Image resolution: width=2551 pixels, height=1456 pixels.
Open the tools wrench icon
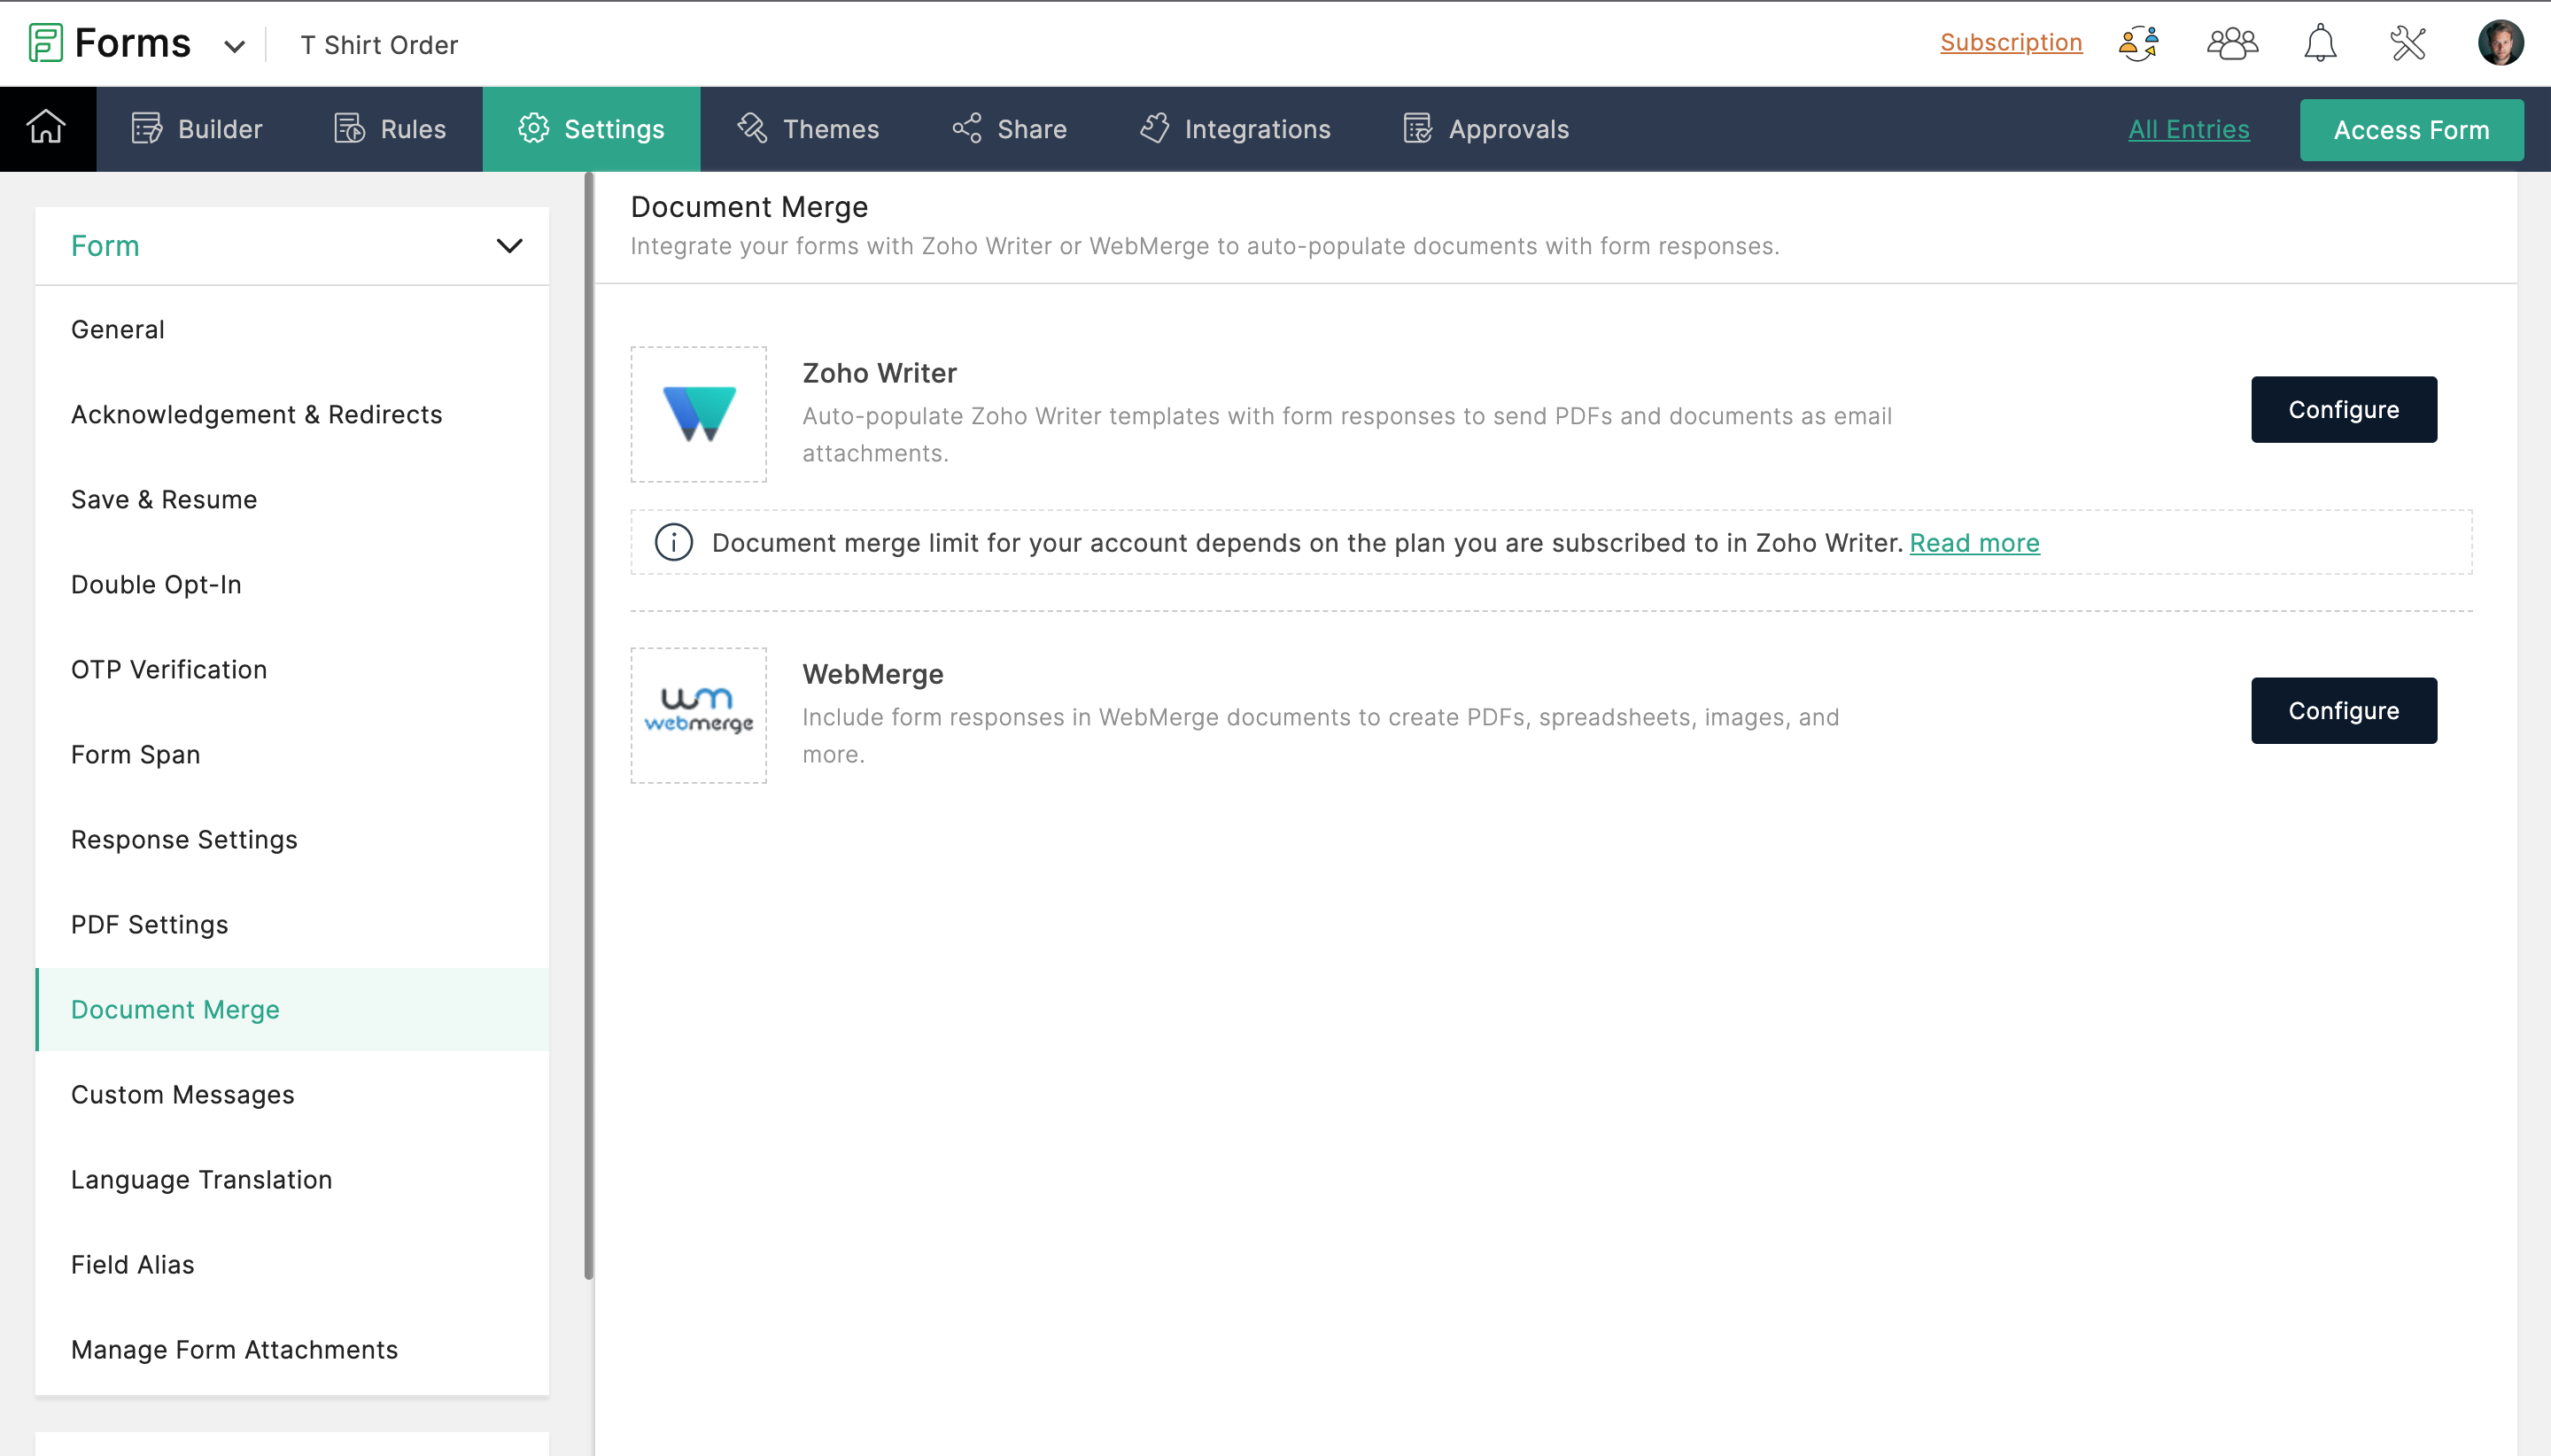(x=2408, y=43)
